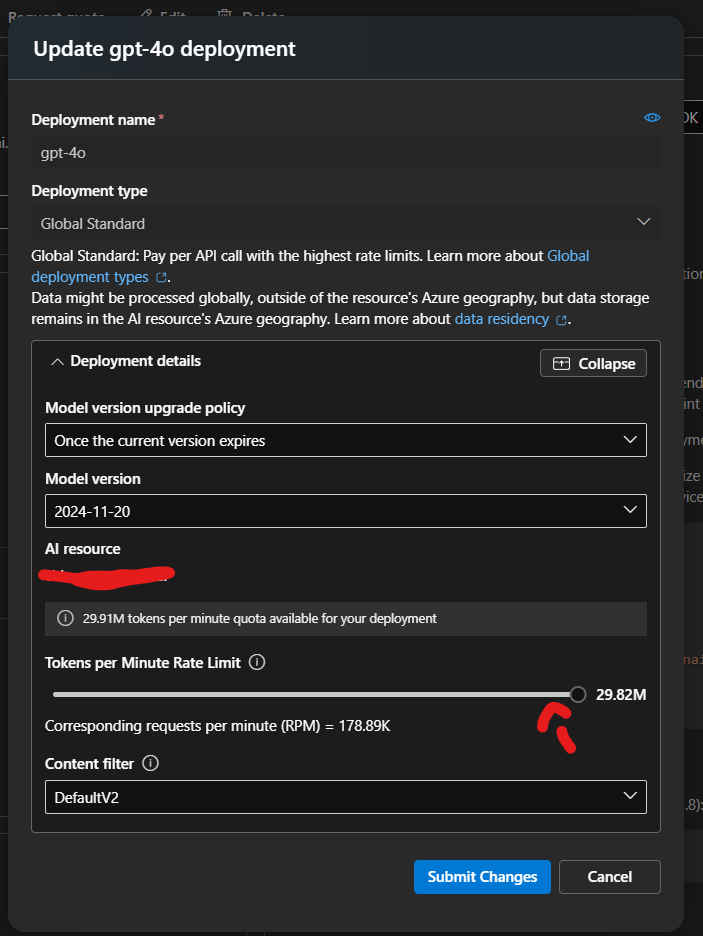Click the Collapse button
Image resolution: width=703 pixels, height=936 pixels.
(593, 364)
